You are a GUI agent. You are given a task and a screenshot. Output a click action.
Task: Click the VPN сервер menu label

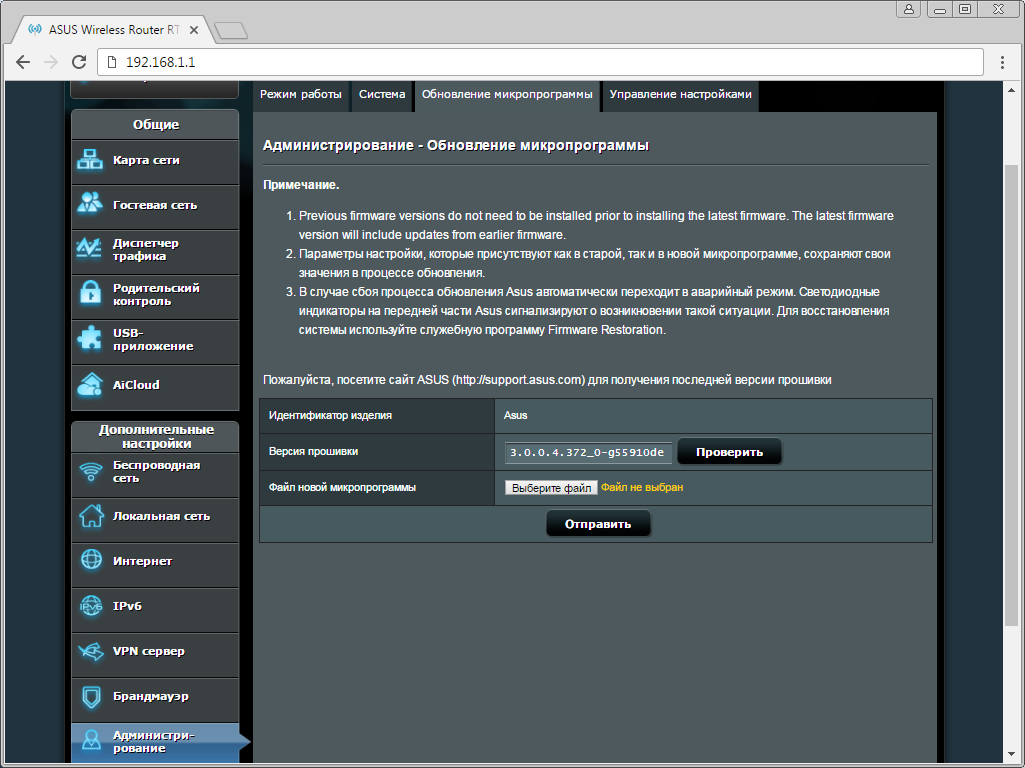tap(148, 651)
